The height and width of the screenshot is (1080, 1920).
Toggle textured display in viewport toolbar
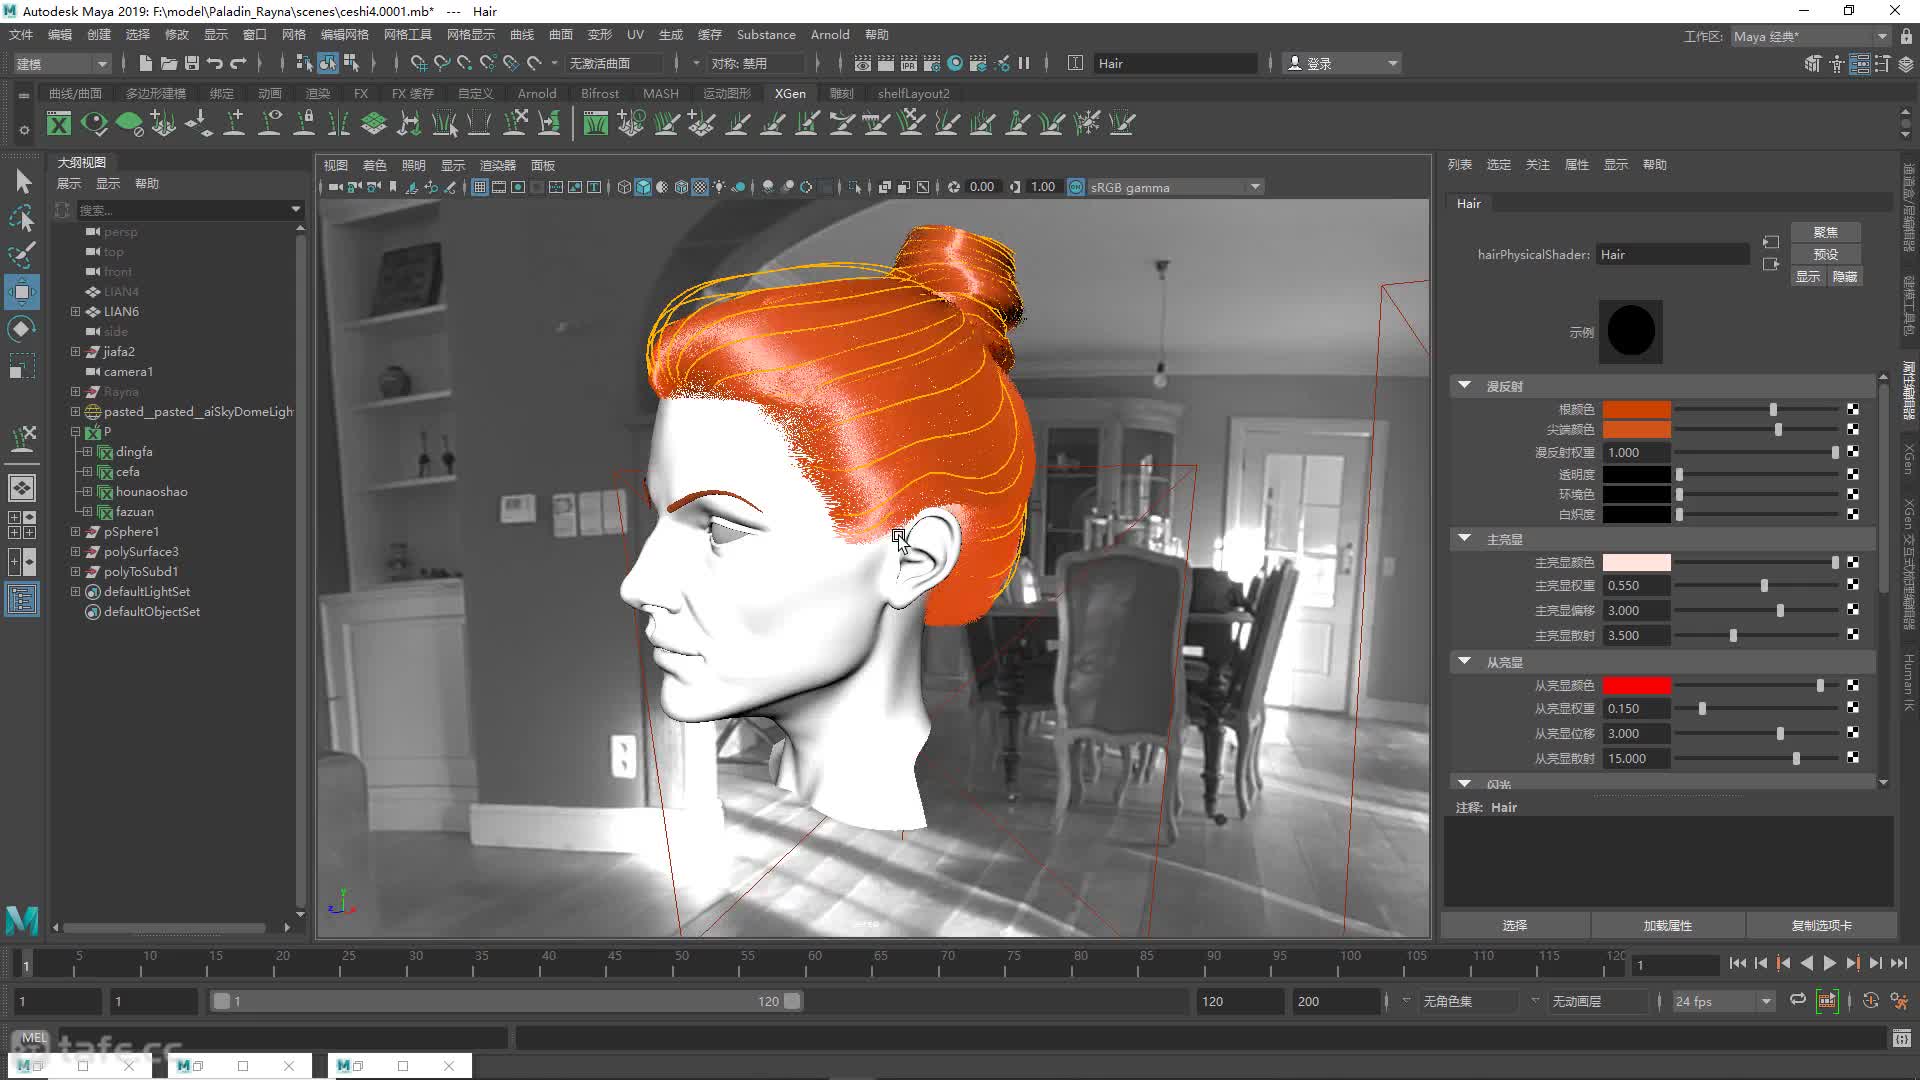coord(700,187)
